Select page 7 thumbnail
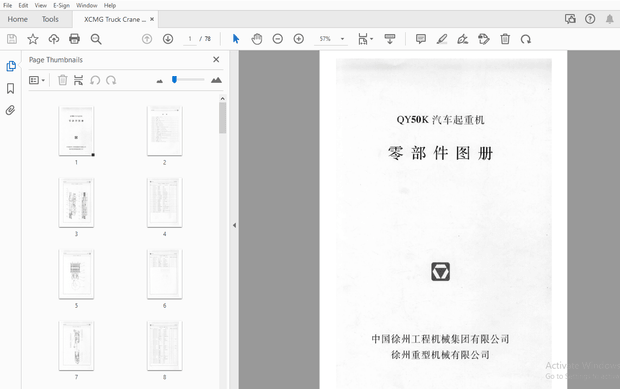This screenshot has width=620, height=389. (x=76, y=346)
